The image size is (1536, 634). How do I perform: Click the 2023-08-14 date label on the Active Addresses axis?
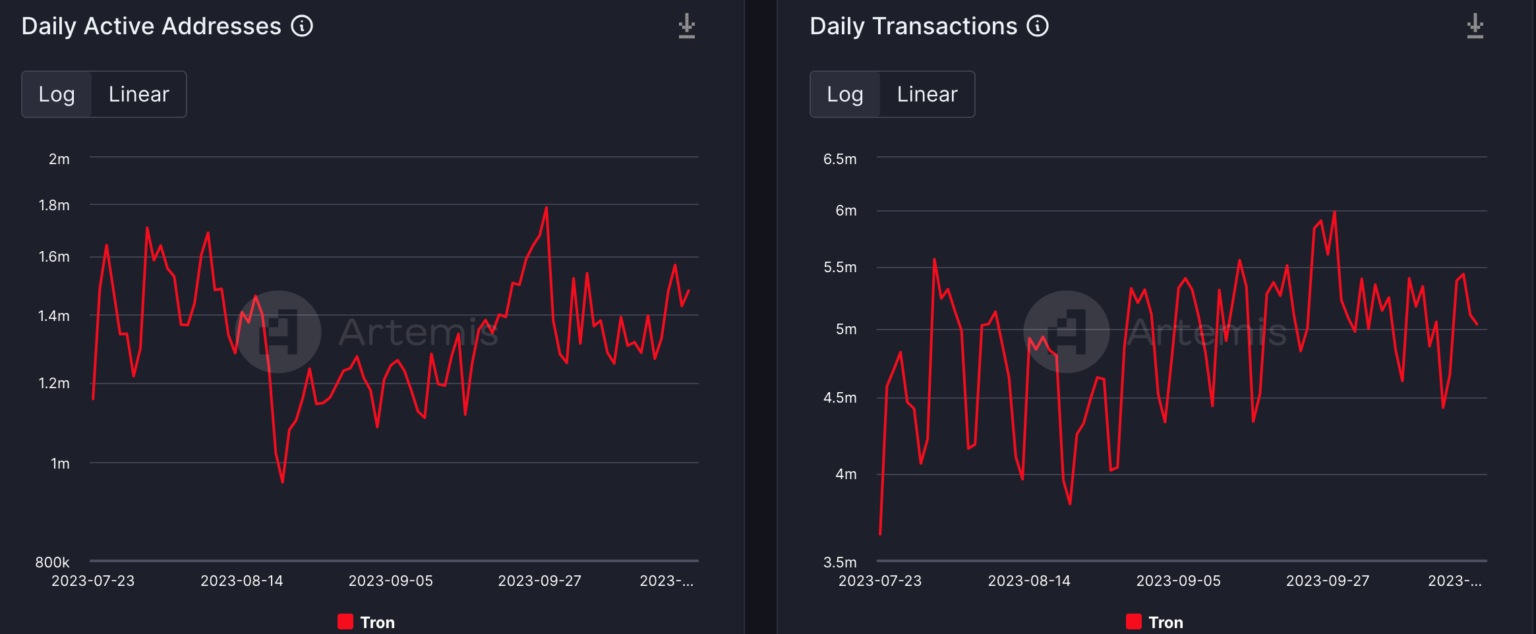tap(242, 580)
